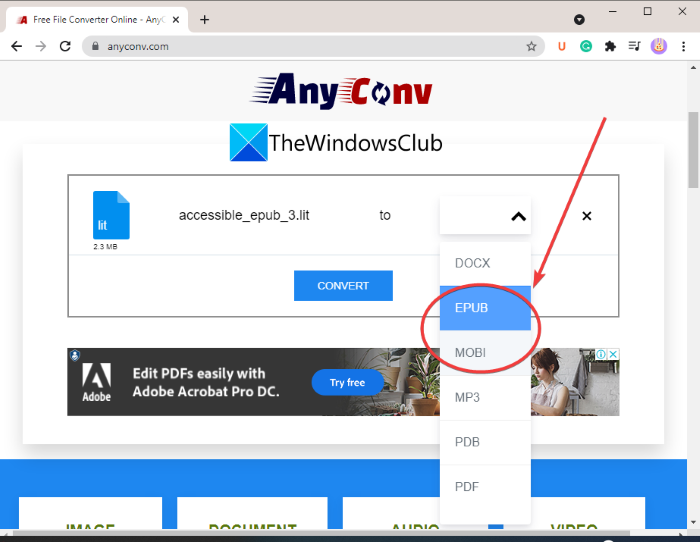Open a new browser tab
This screenshot has height=542, width=700.
(x=204, y=20)
